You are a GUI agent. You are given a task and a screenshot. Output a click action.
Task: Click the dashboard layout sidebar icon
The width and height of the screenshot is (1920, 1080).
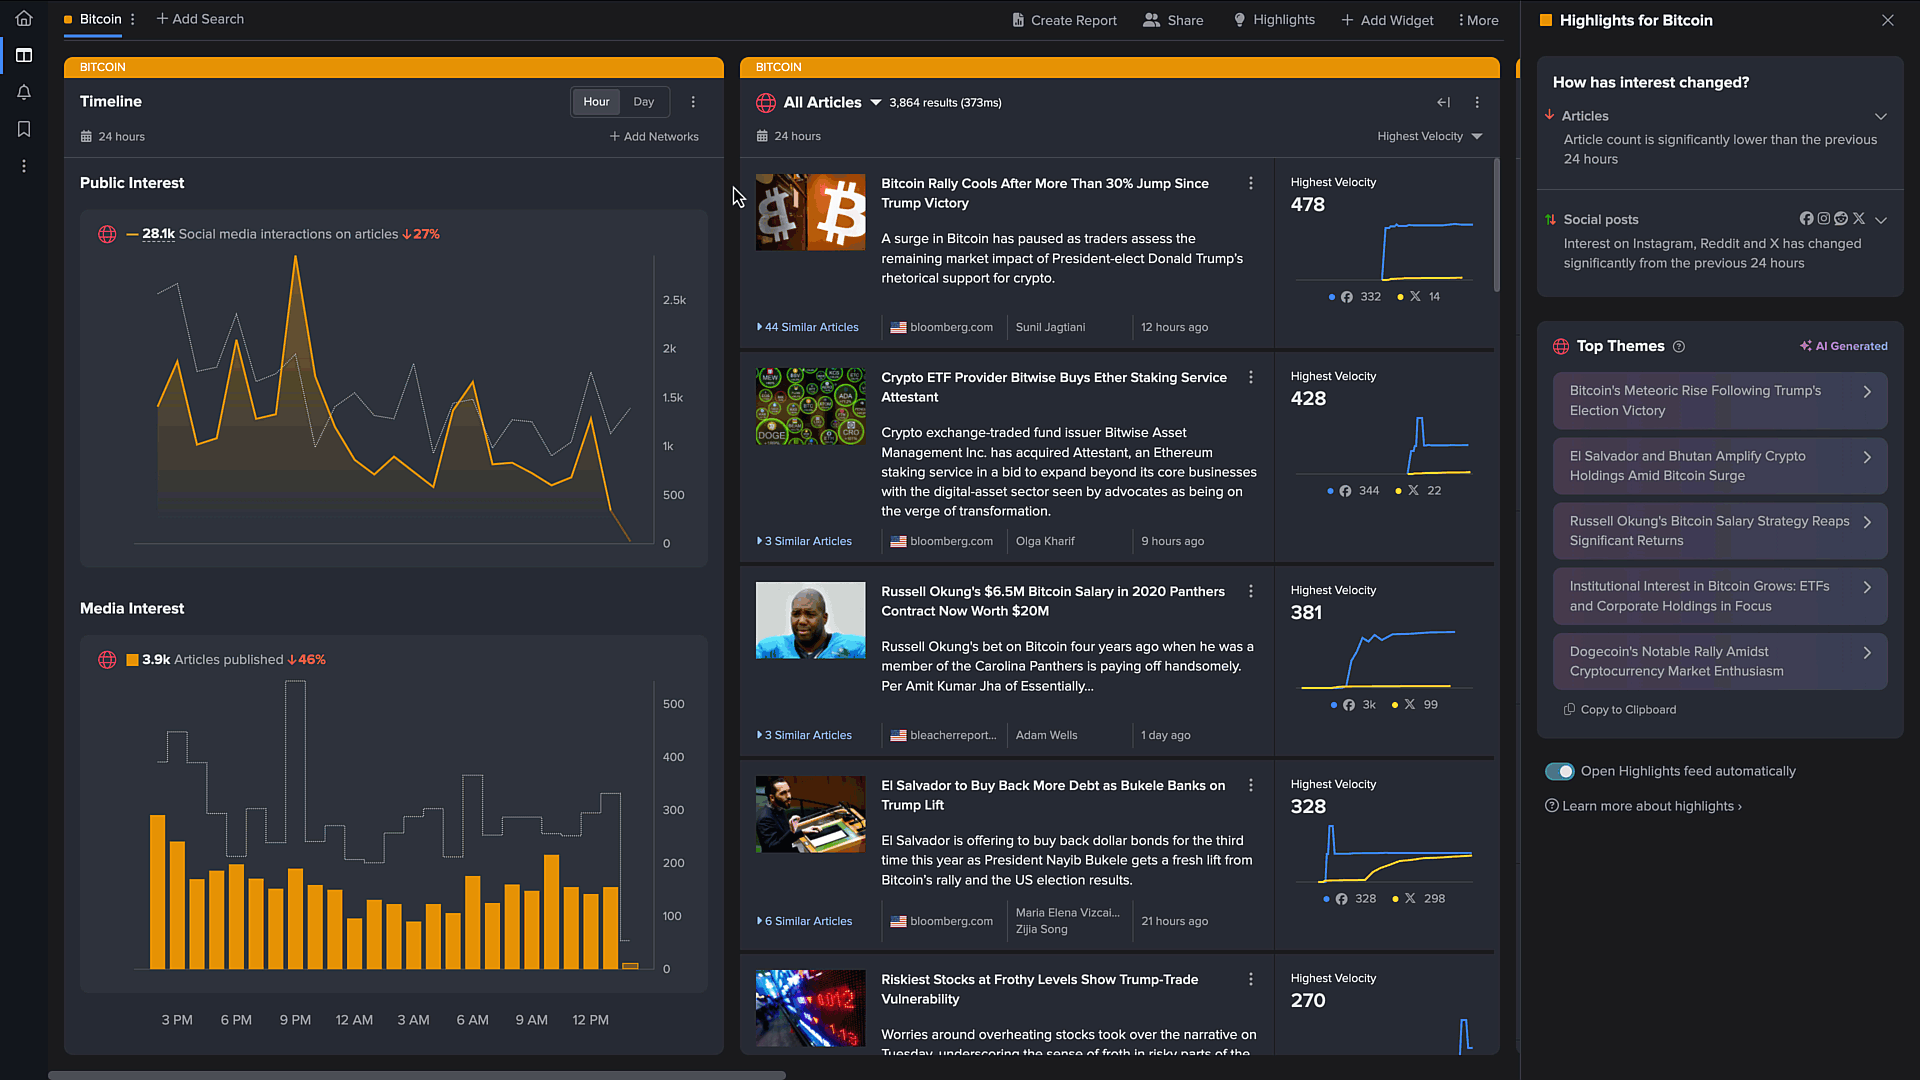[24, 55]
